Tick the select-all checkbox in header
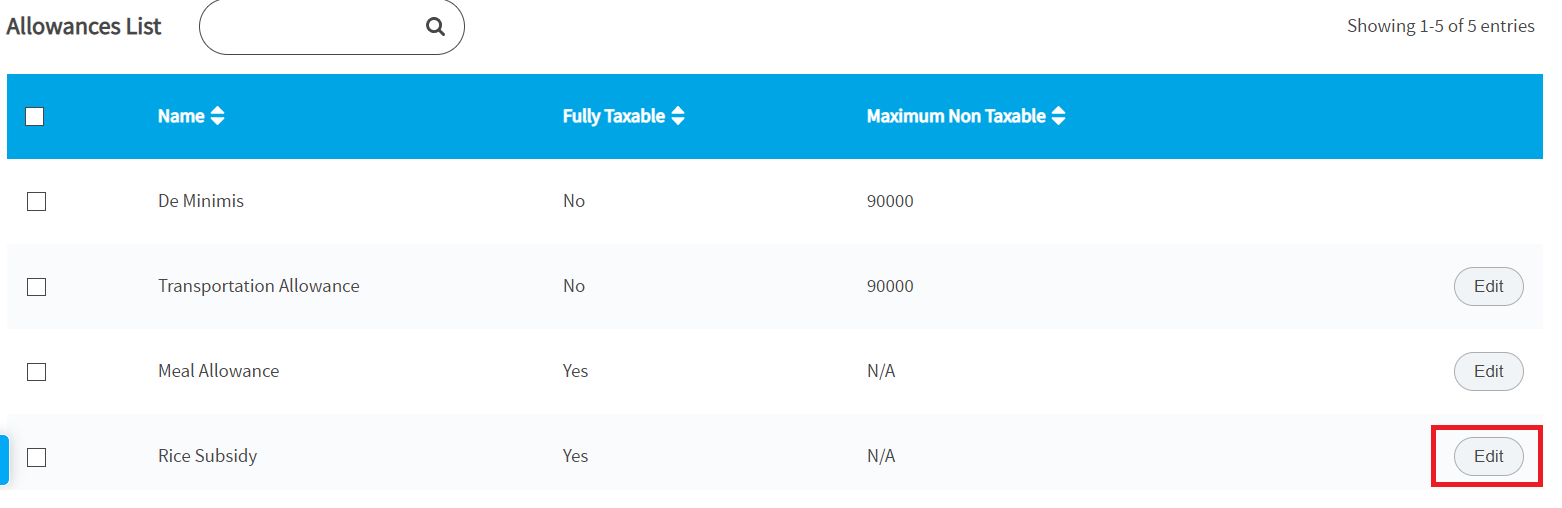Screen dimensions: 1562x508 point(35,116)
